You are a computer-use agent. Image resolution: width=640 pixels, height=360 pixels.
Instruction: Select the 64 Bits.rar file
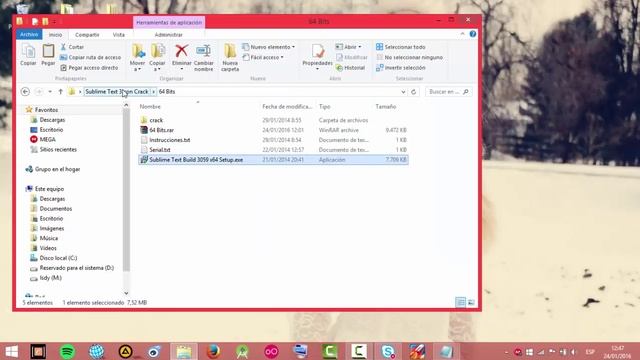tap(161, 130)
